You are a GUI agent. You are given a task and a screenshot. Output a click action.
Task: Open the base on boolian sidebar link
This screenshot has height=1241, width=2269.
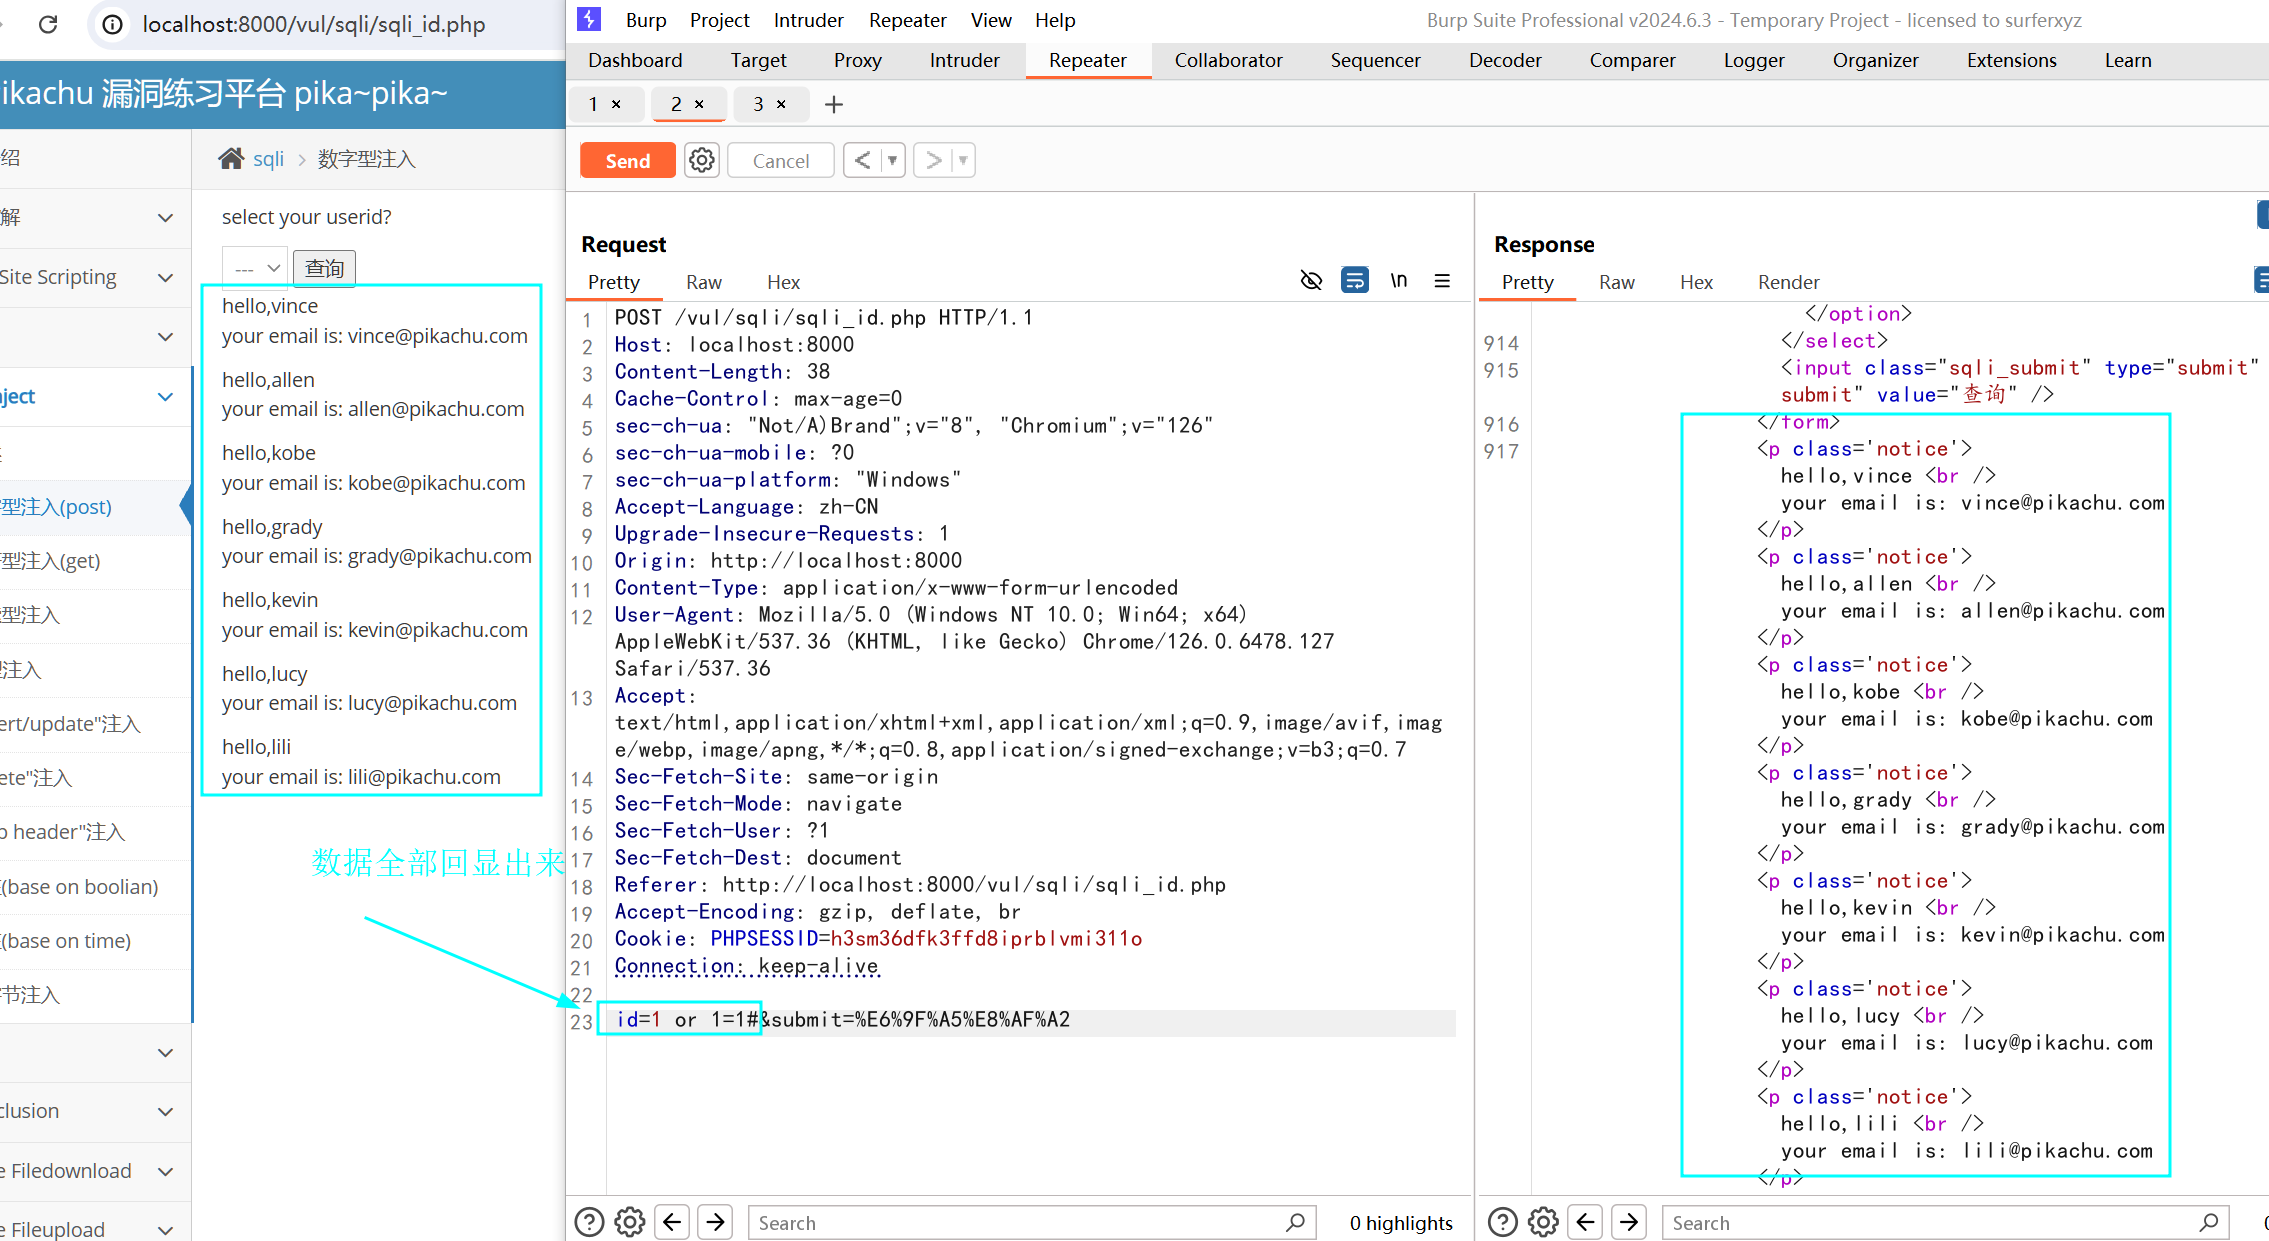pyautogui.click(x=80, y=887)
